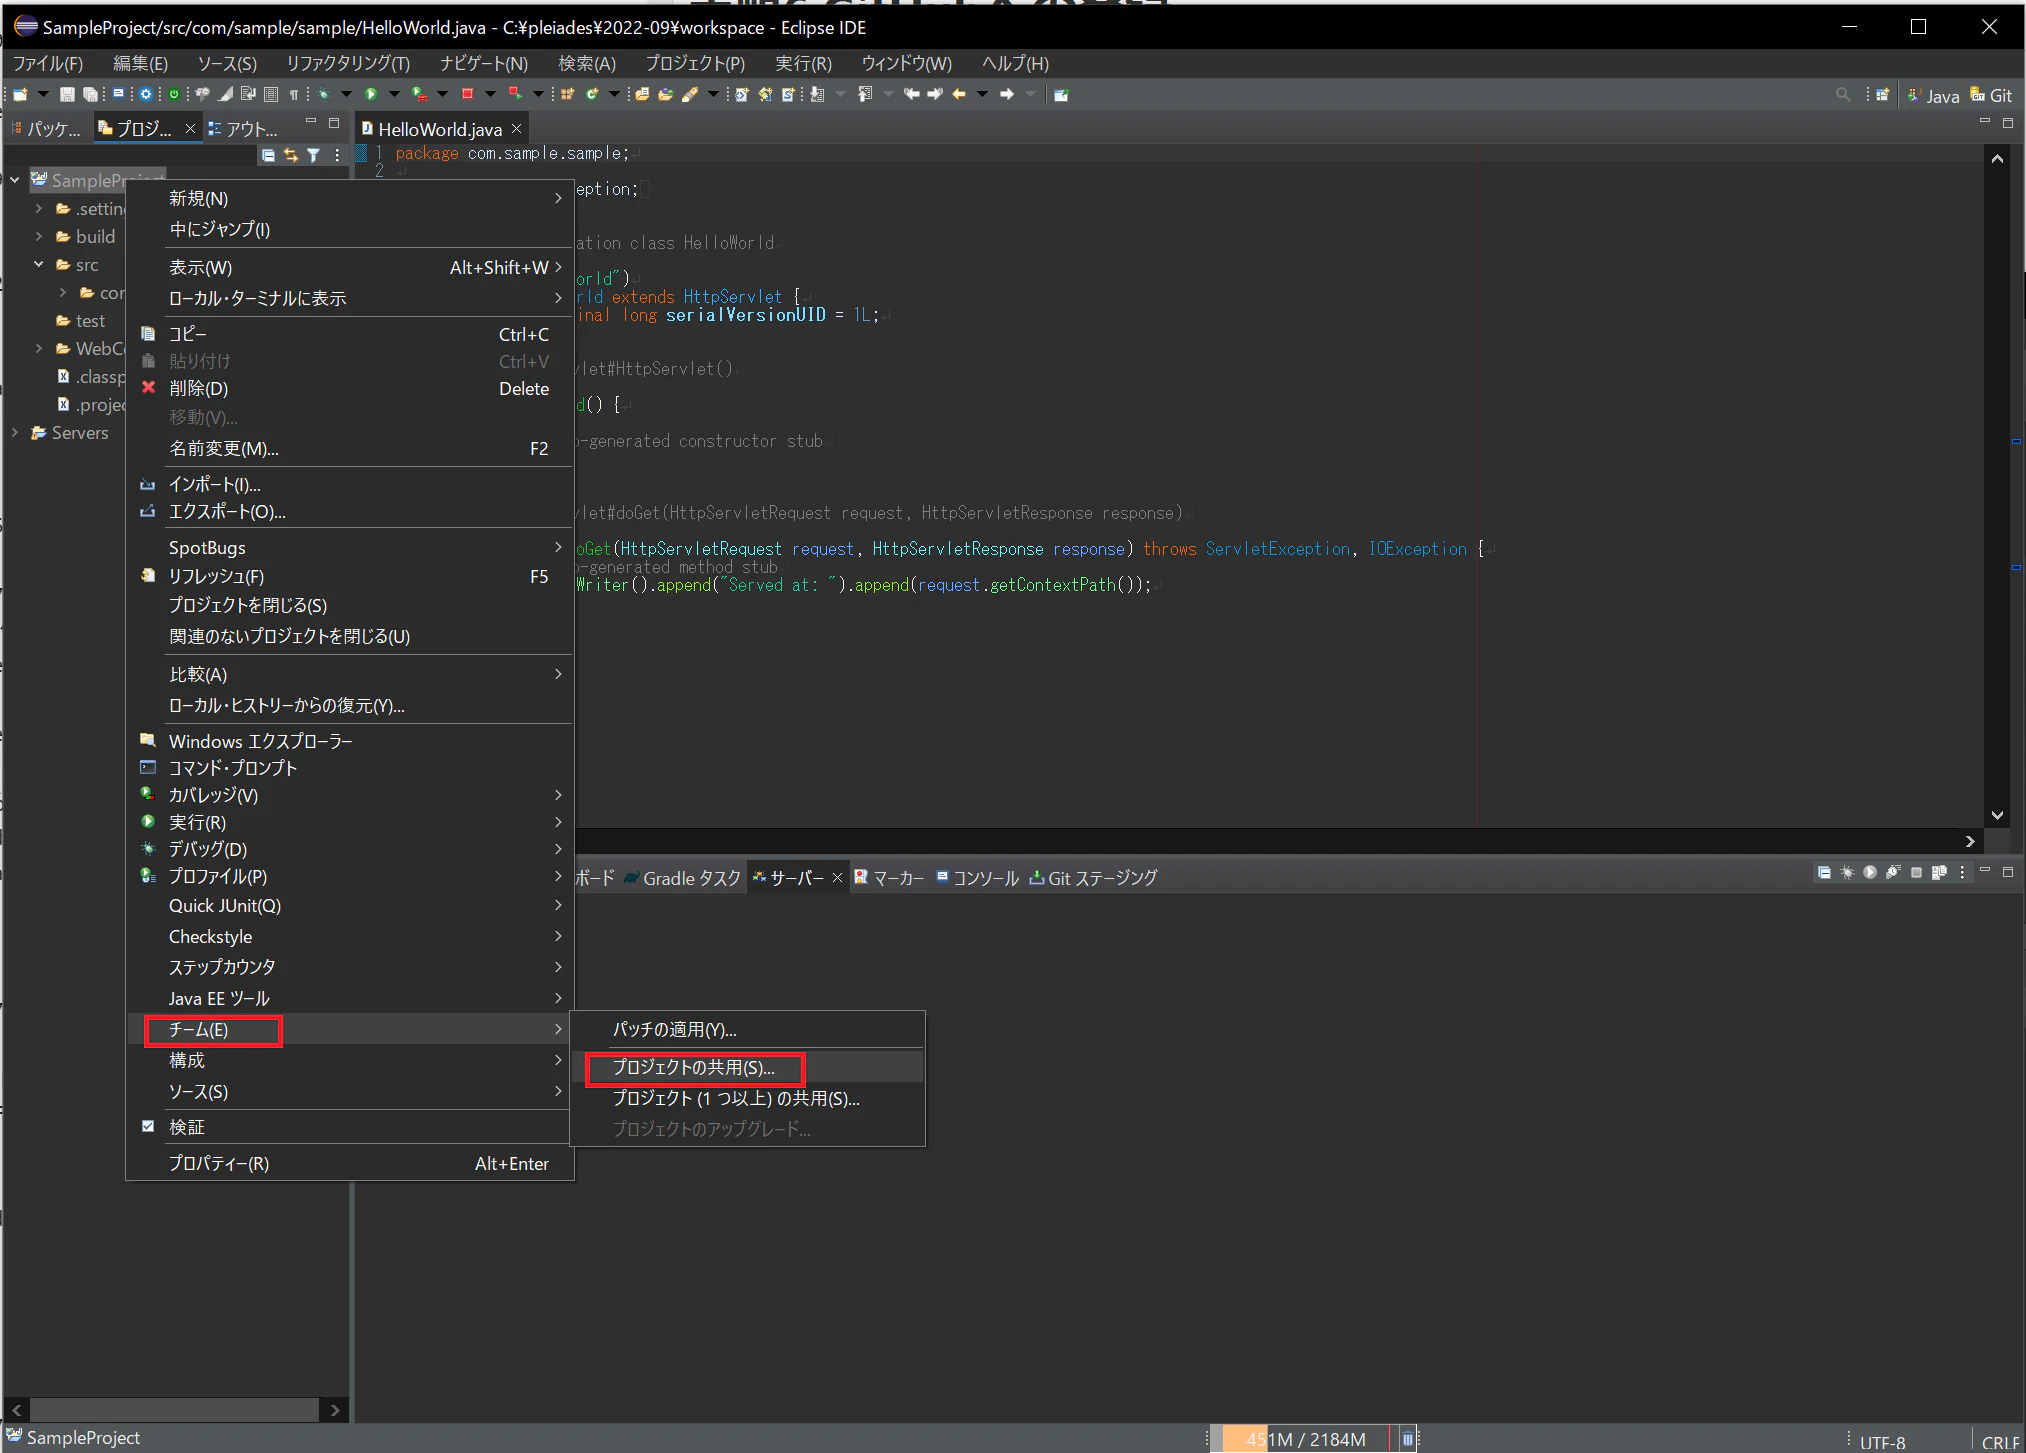Viewport: 2026px width, 1453px height.
Task: Click the Save icon in the toolbar
Action: point(67,94)
